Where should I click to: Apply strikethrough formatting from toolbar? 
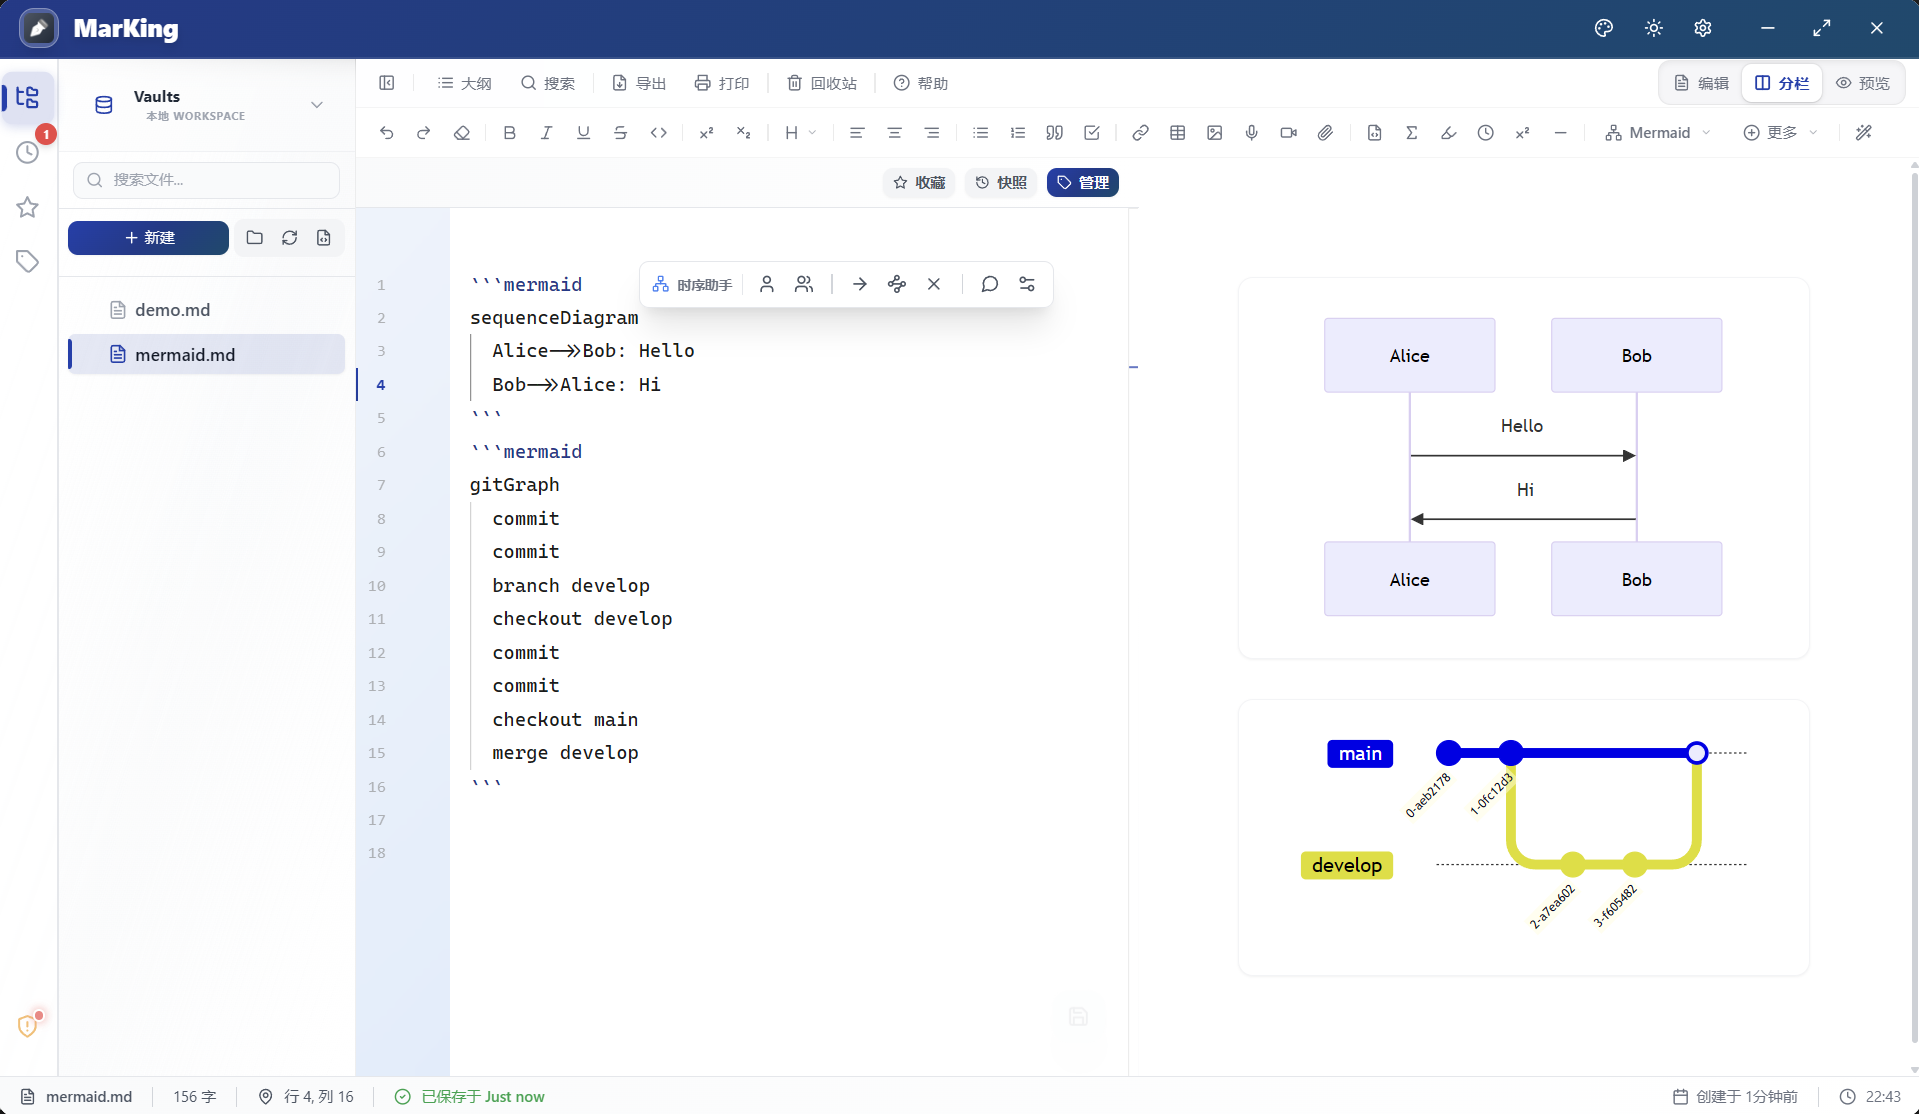coord(620,133)
